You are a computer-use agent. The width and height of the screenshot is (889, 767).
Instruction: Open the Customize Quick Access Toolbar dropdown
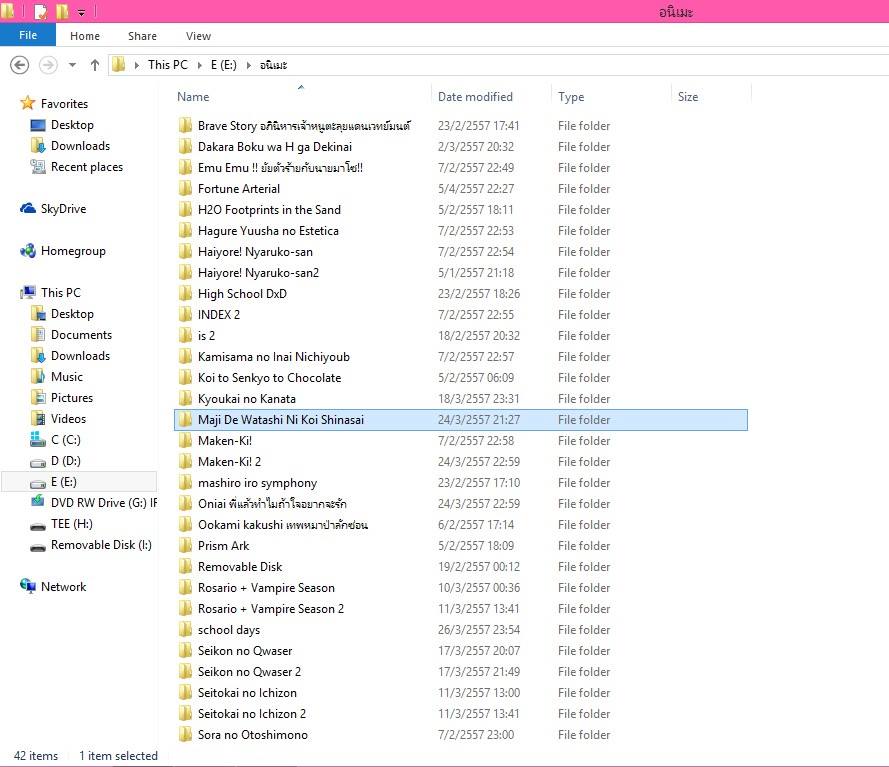point(82,12)
